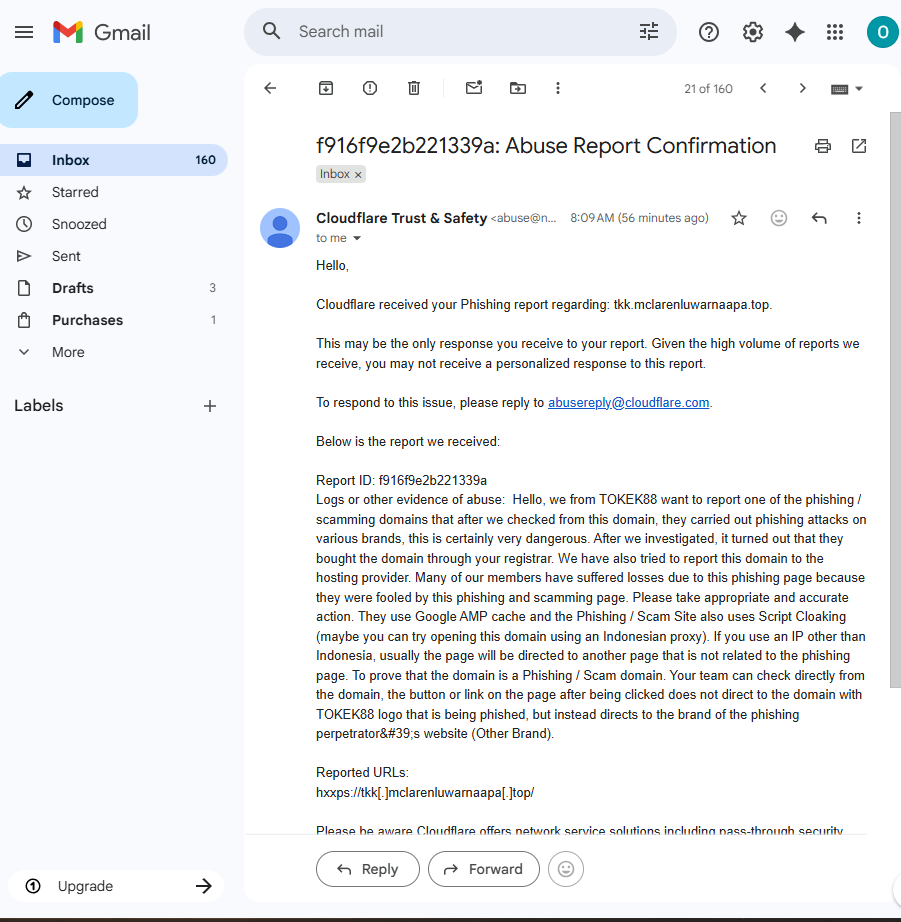Click the 8:09 AM timestamp

[639, 218]
